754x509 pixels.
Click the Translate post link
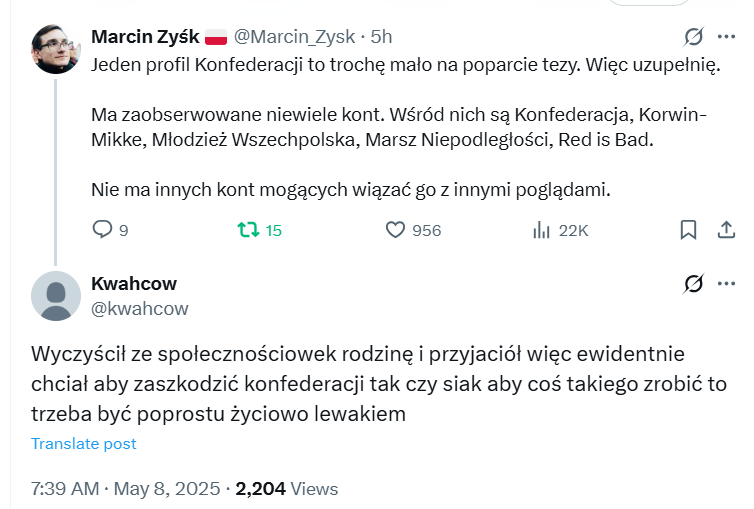coord(84,444)
